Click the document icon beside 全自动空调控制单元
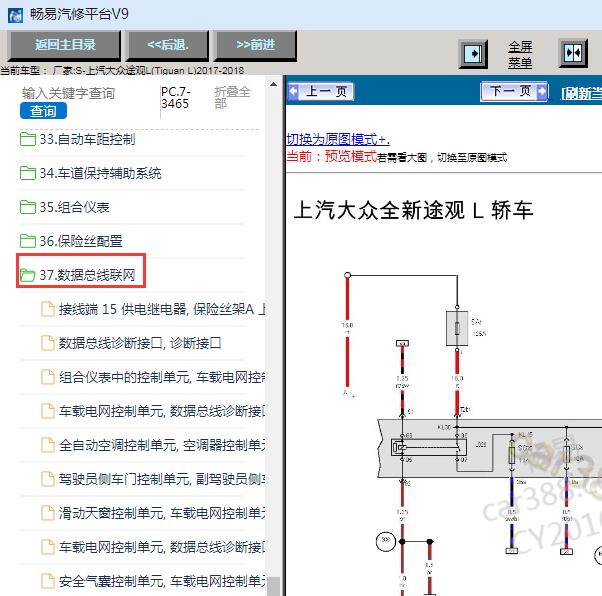 tap(48, 445)
